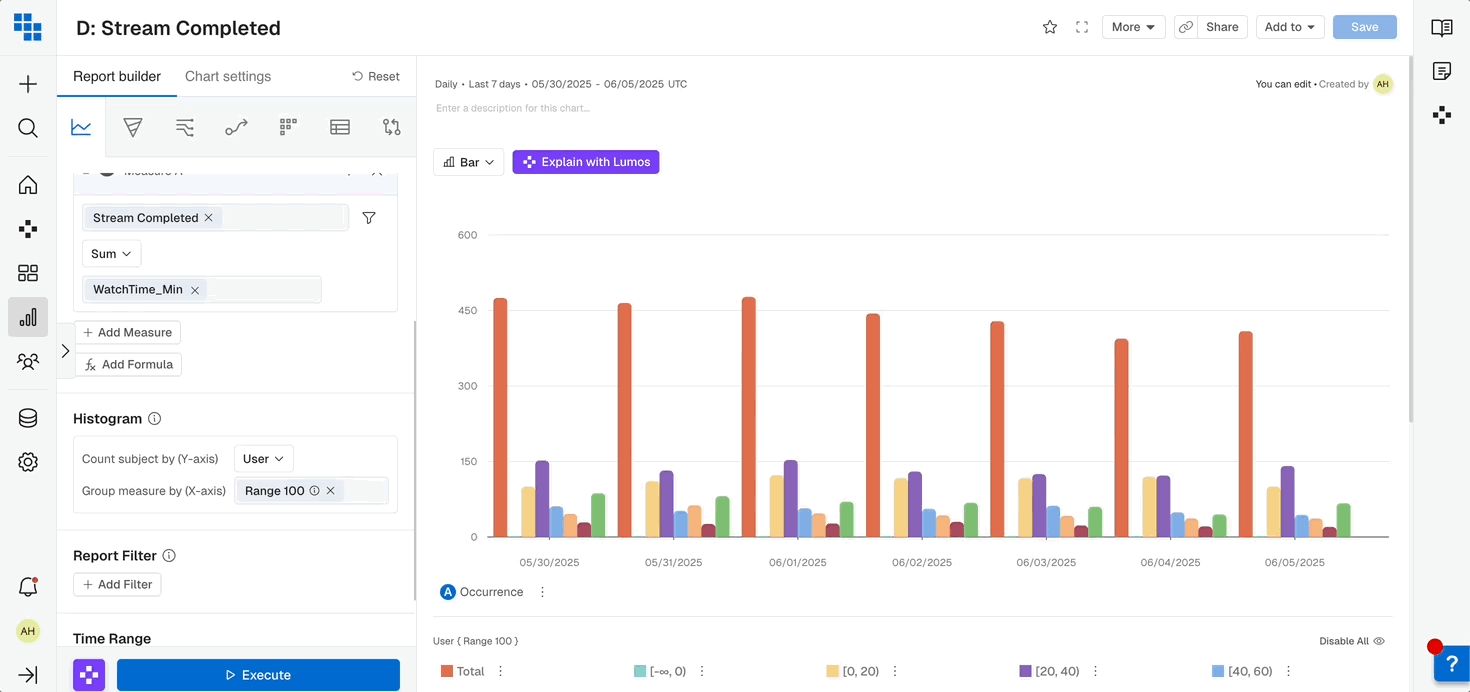The height and width of the screenshot is (692, 1470).
Task: Click Add Filter under Report Filter
Action: pos(118,585)
